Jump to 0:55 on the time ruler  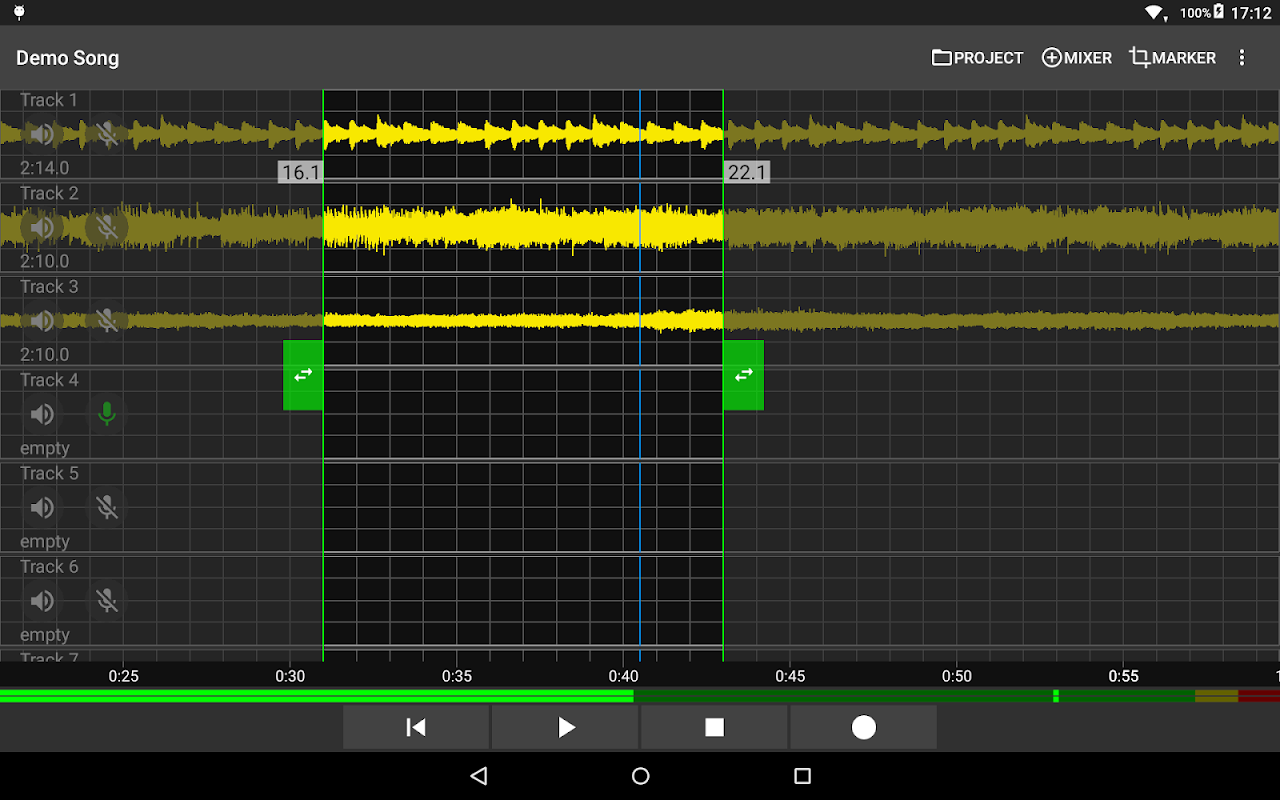click(x=1123, y=676)
